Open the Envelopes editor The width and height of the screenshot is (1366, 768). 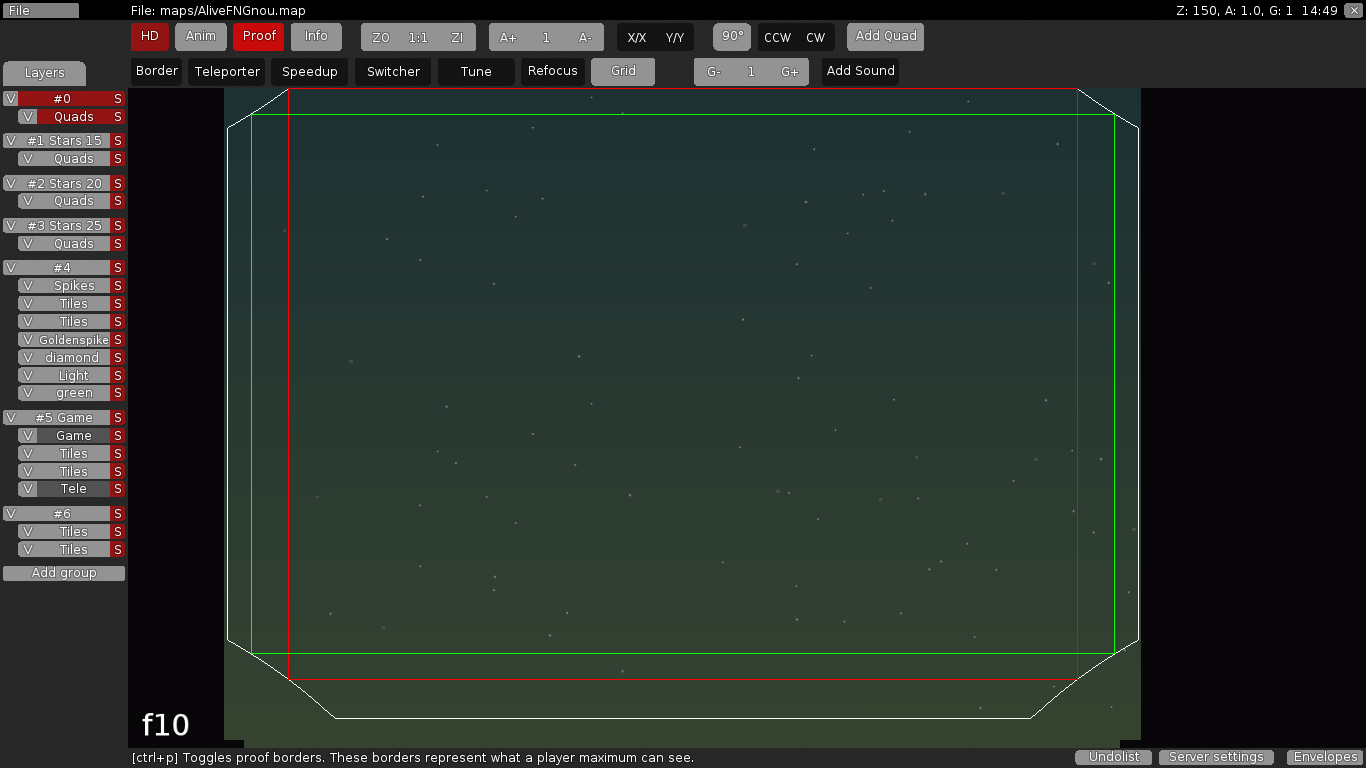[1324, 757]
